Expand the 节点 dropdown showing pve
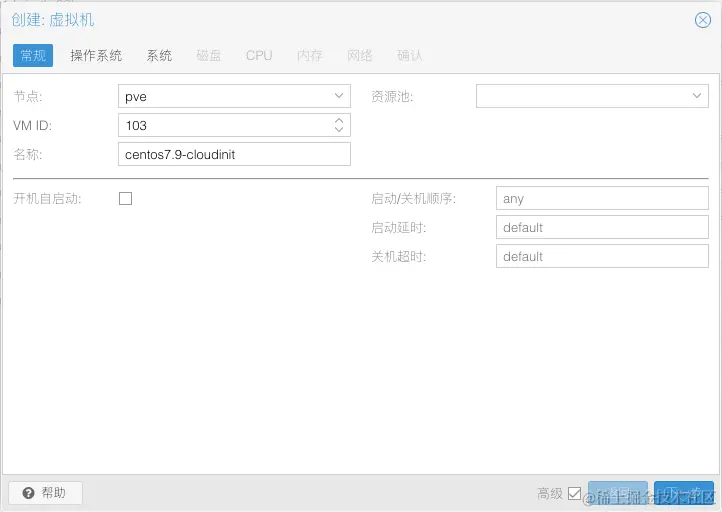Viewport: 722px width, 512px height. pyautogui.click(x=339, y=96)
